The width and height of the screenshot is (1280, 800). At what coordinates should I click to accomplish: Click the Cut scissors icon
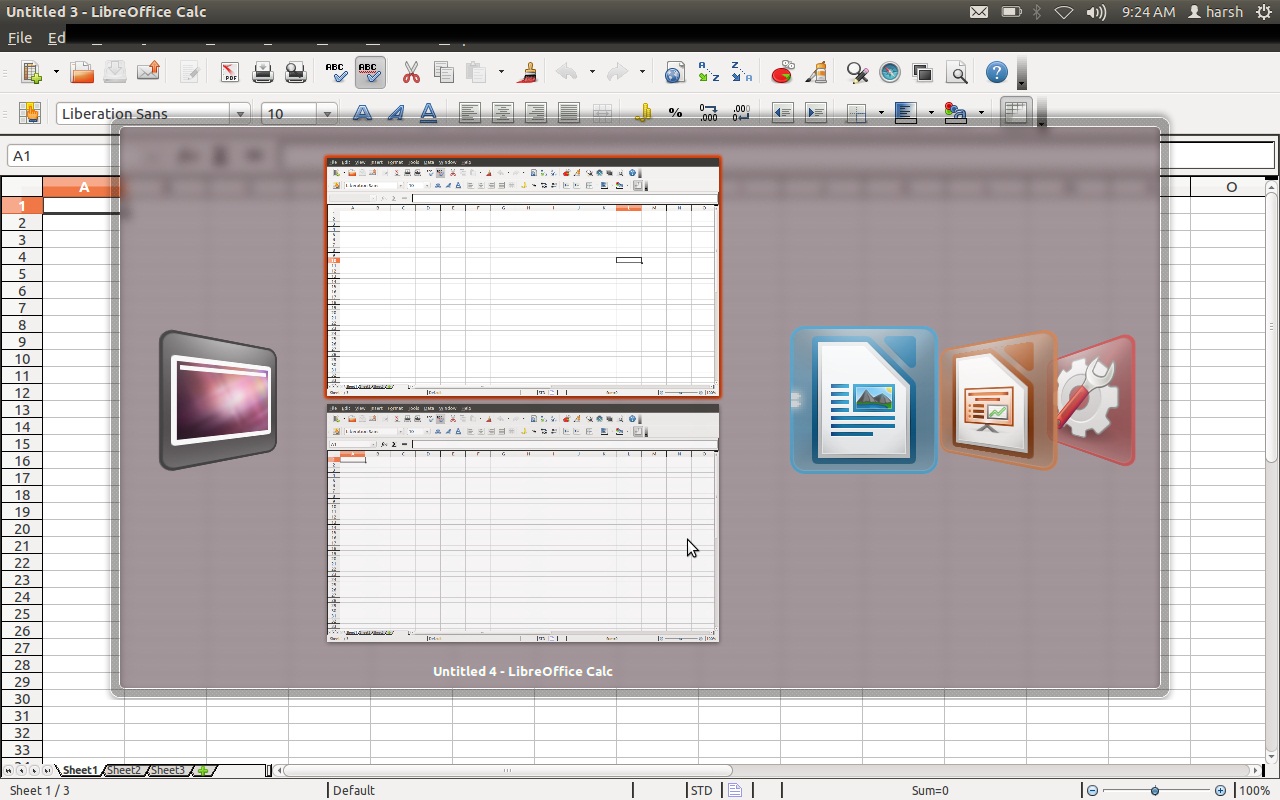pos(411,72)
